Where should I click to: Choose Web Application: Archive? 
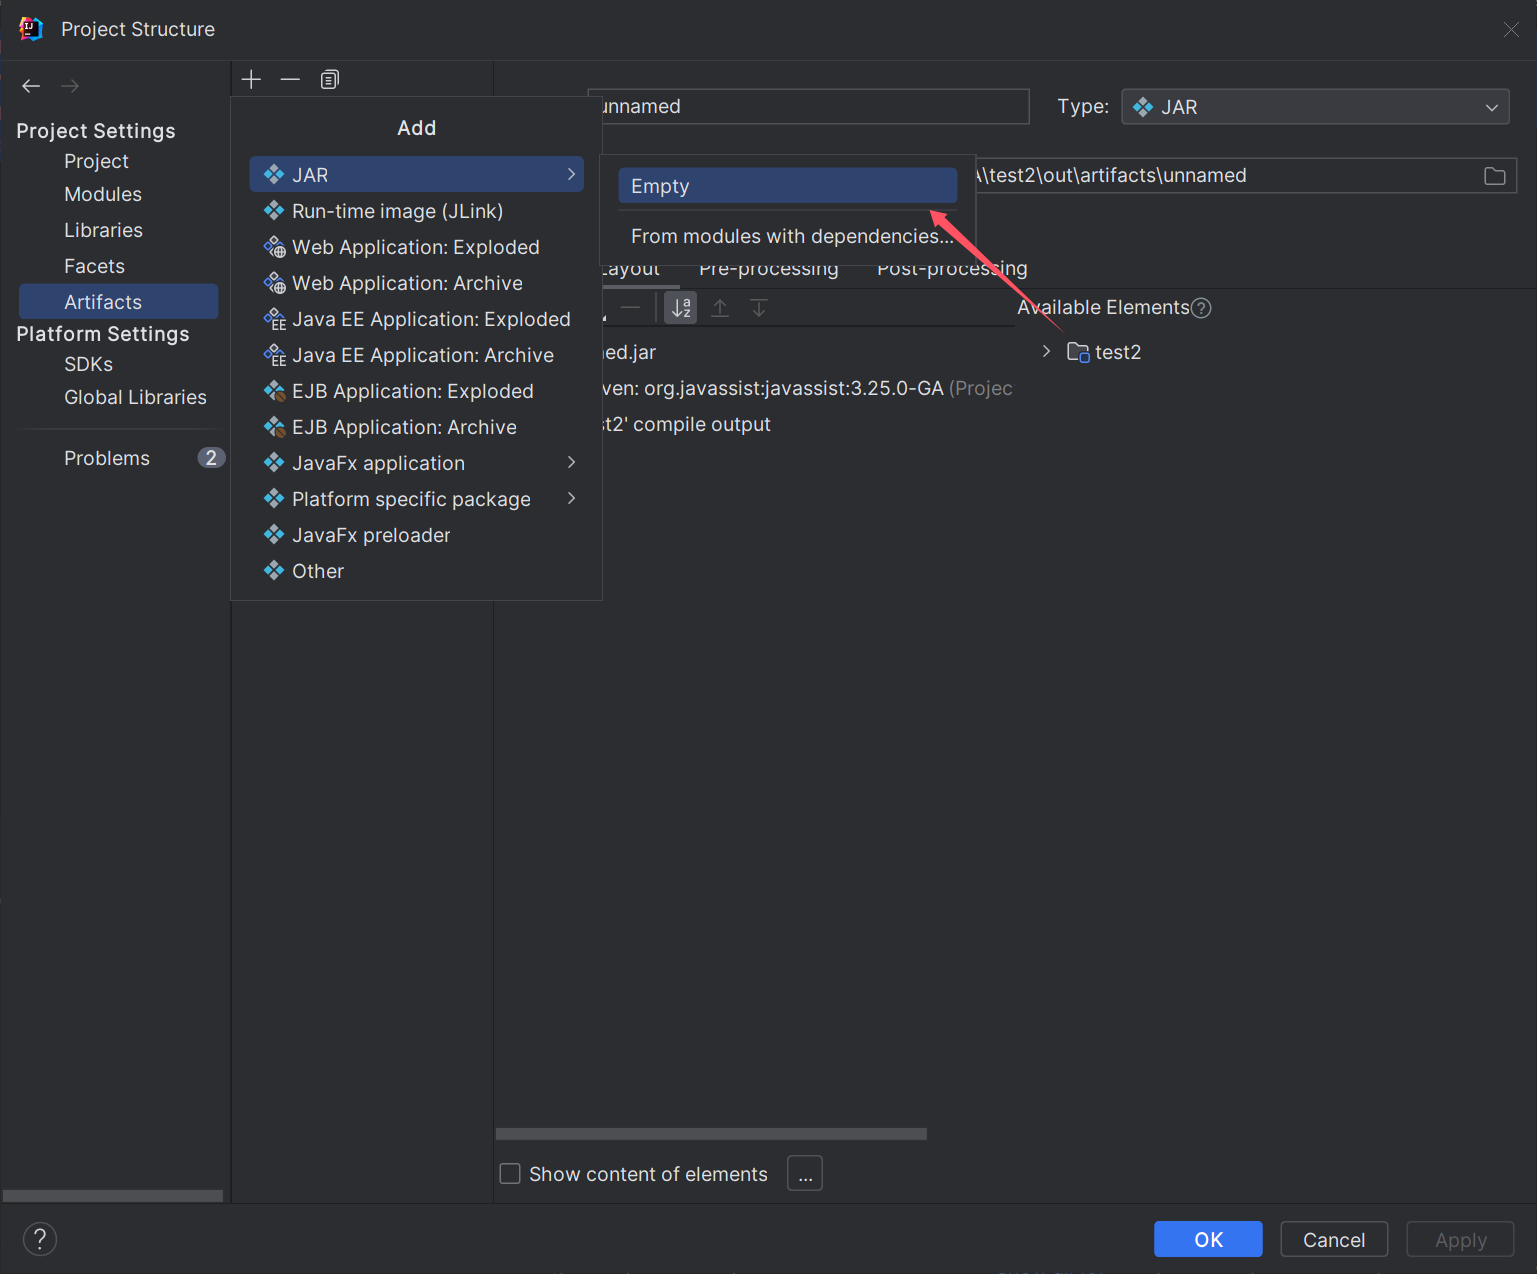point(416,283)
